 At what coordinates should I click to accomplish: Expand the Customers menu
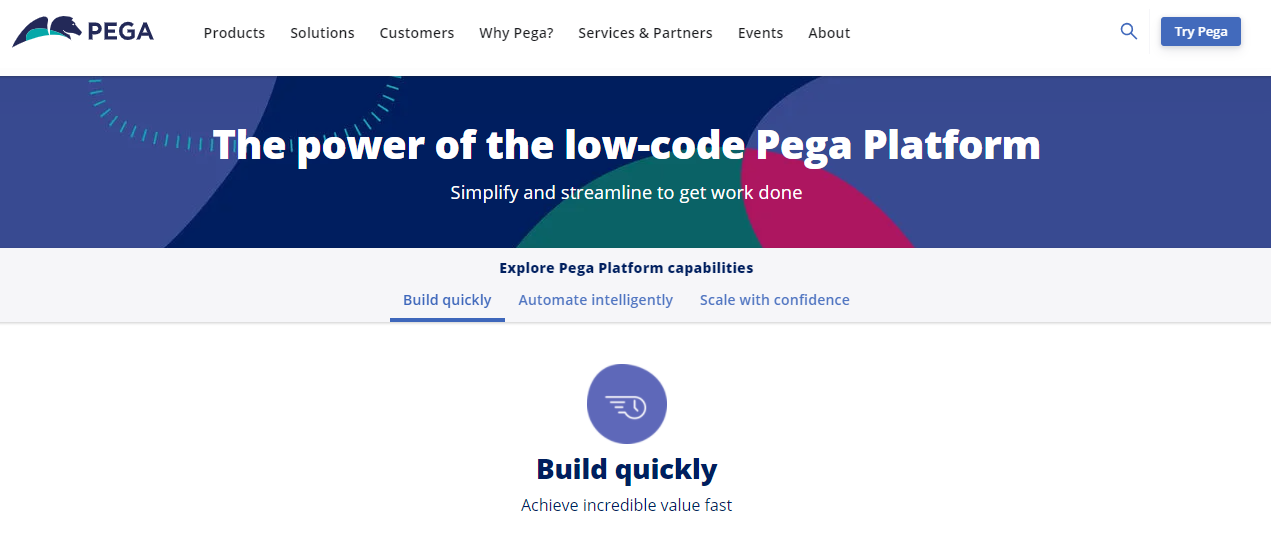coord(417,33)
